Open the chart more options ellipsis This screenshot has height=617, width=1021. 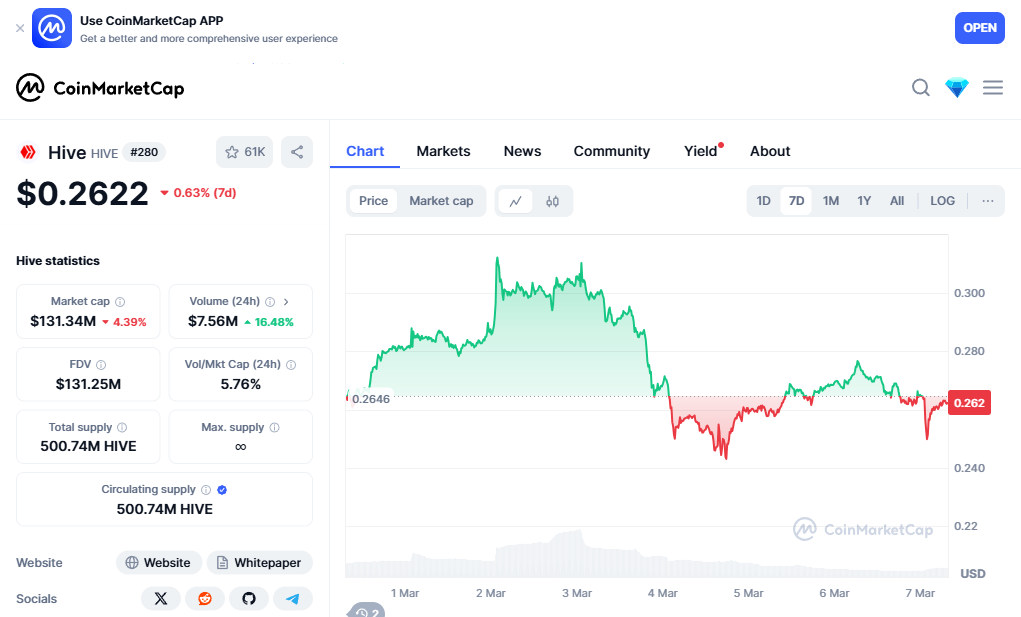(x=988, y=201)
